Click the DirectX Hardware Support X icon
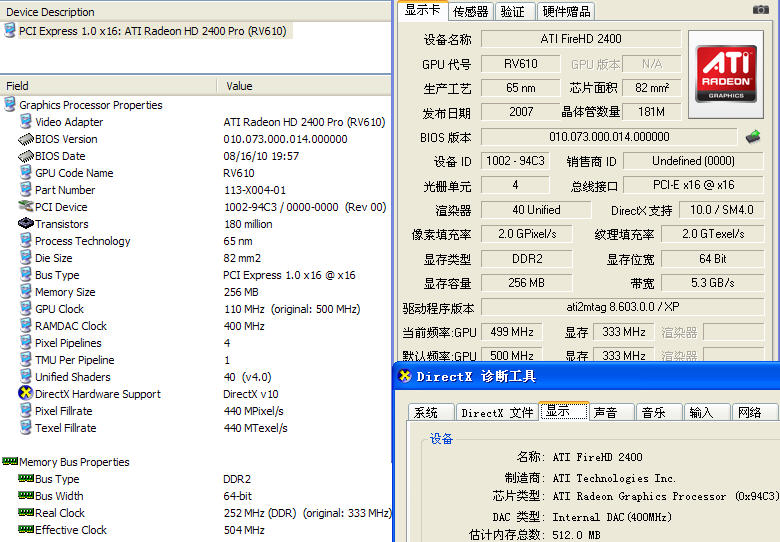The width and height of the screenshot is (780, 542). pos(25,393)
